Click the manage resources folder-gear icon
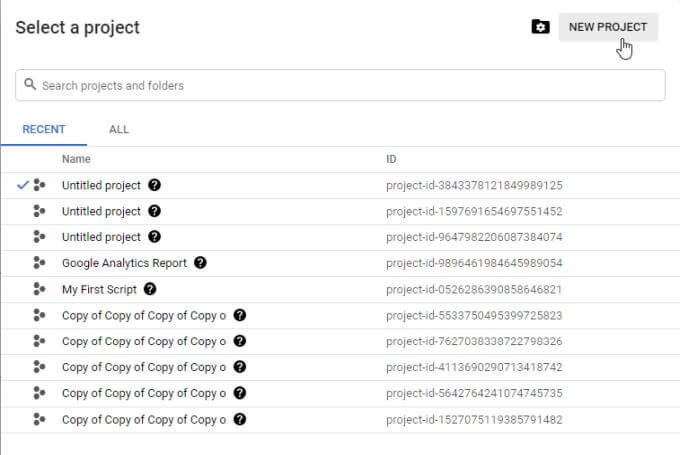Viewport: 680px width, 455px height. [540, 27]
